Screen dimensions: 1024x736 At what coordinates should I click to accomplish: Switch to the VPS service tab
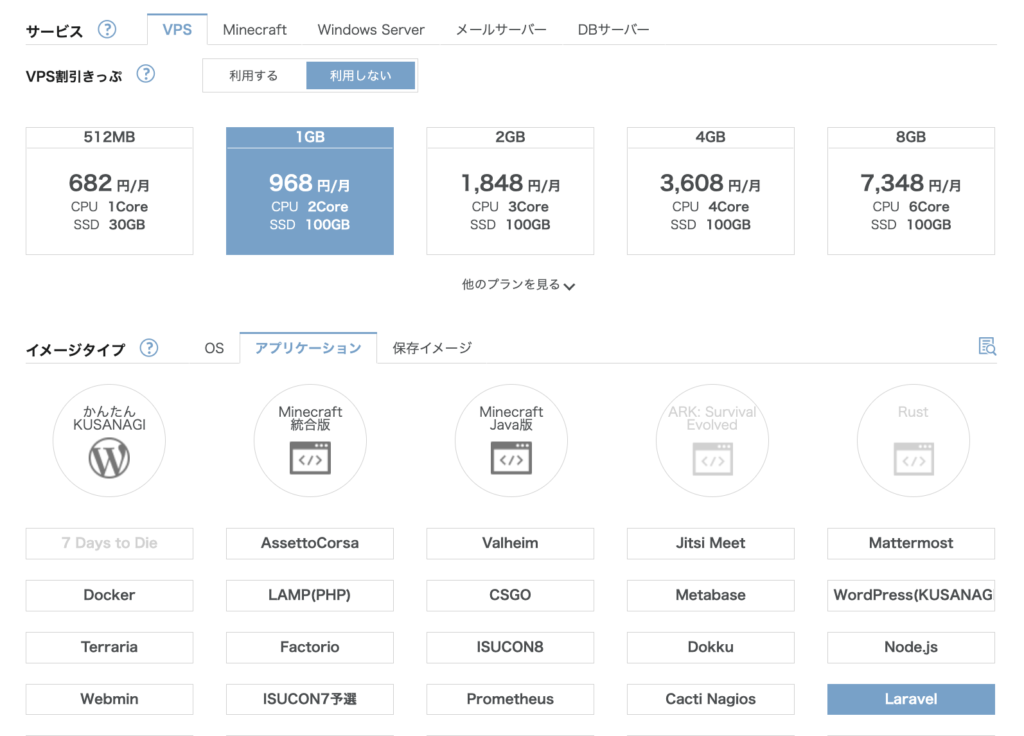177,29
